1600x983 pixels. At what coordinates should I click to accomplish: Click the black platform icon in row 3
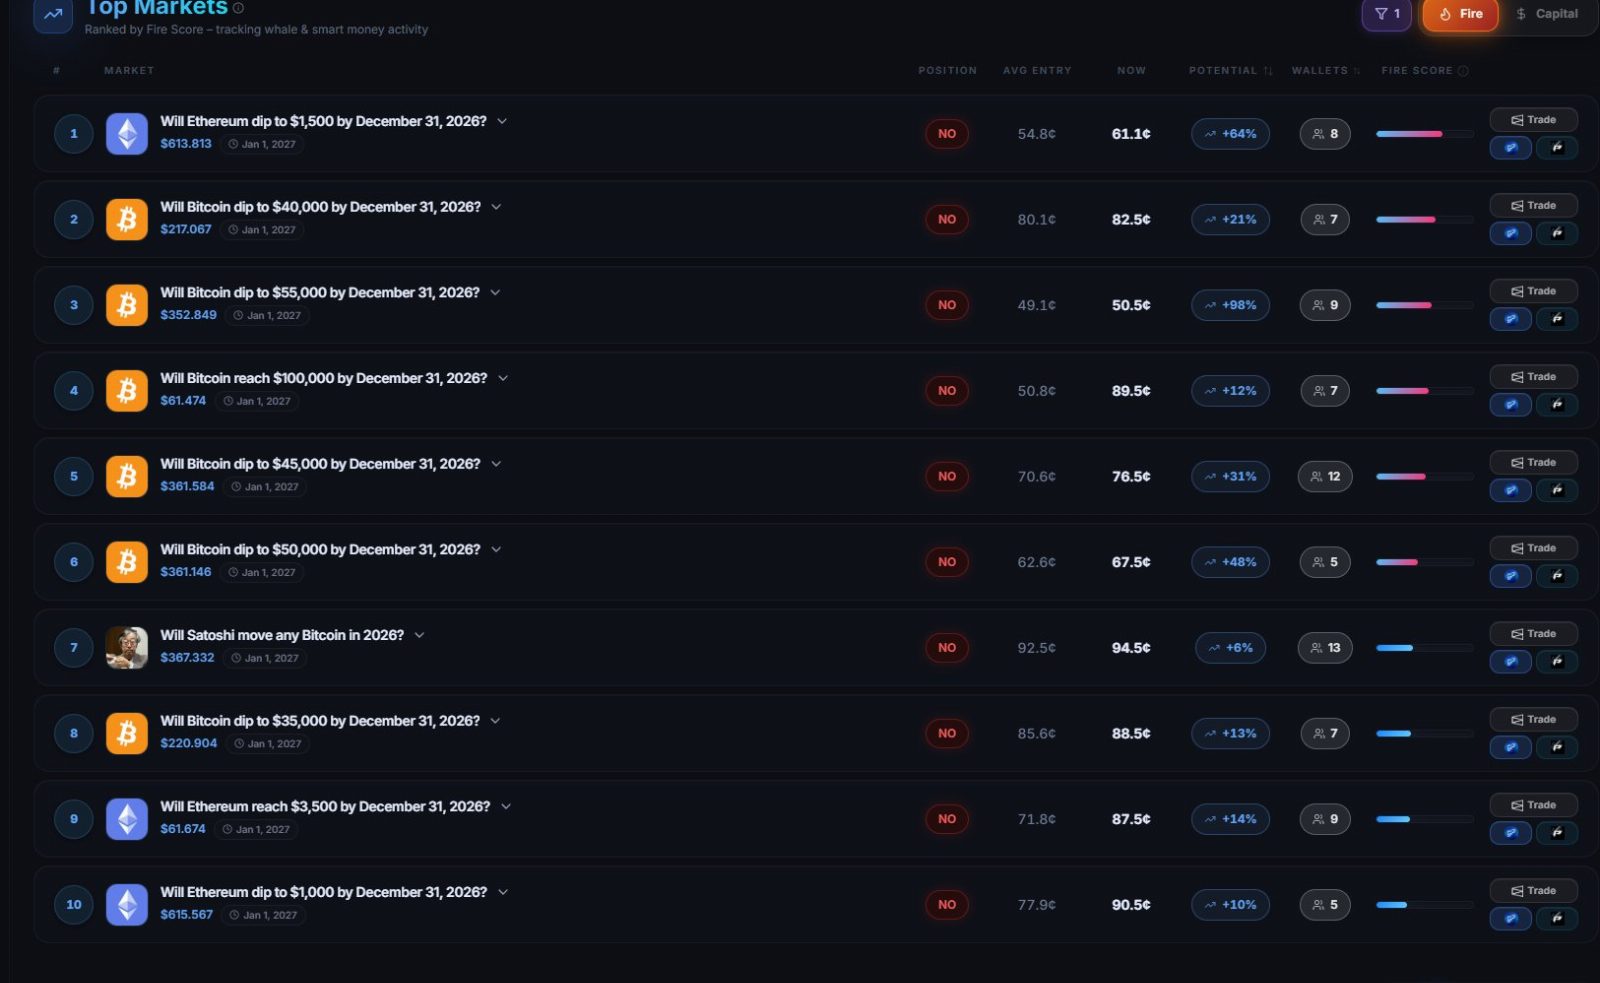1557,319
